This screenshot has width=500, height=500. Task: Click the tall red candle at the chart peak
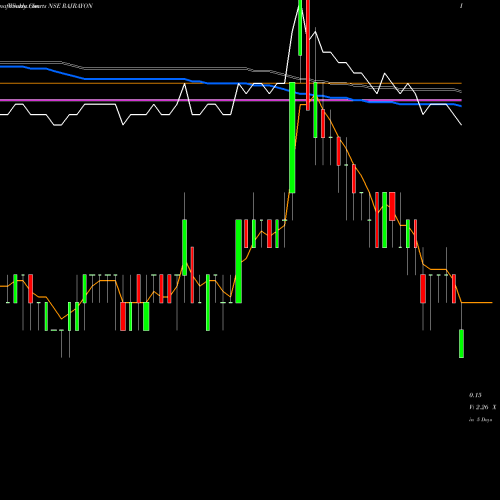coord(308,55)
